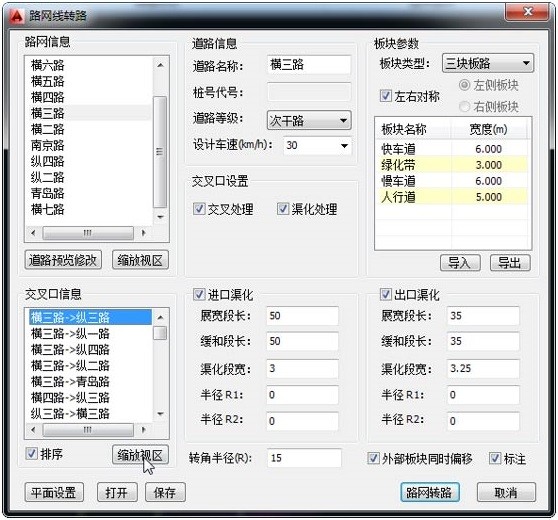
Task: Click the 路网转路 button
Action: click(x=430, y=492)
